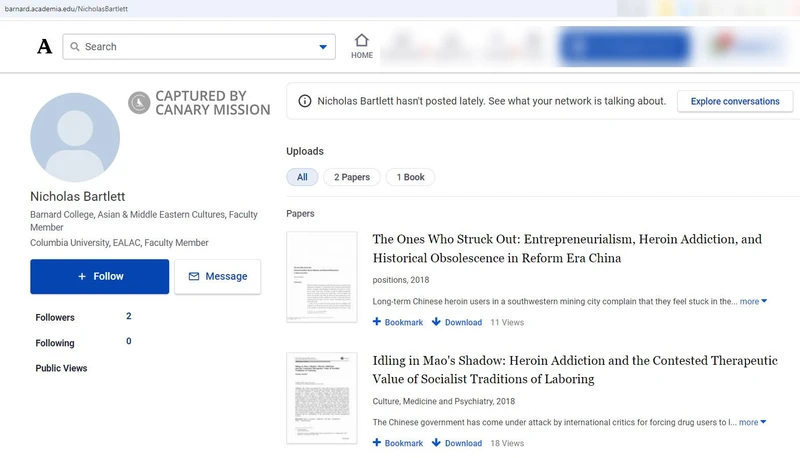Bookmark the Idling in Mao's Shadow paper
This screenshot has width=800, height=458.
[398, 443]
